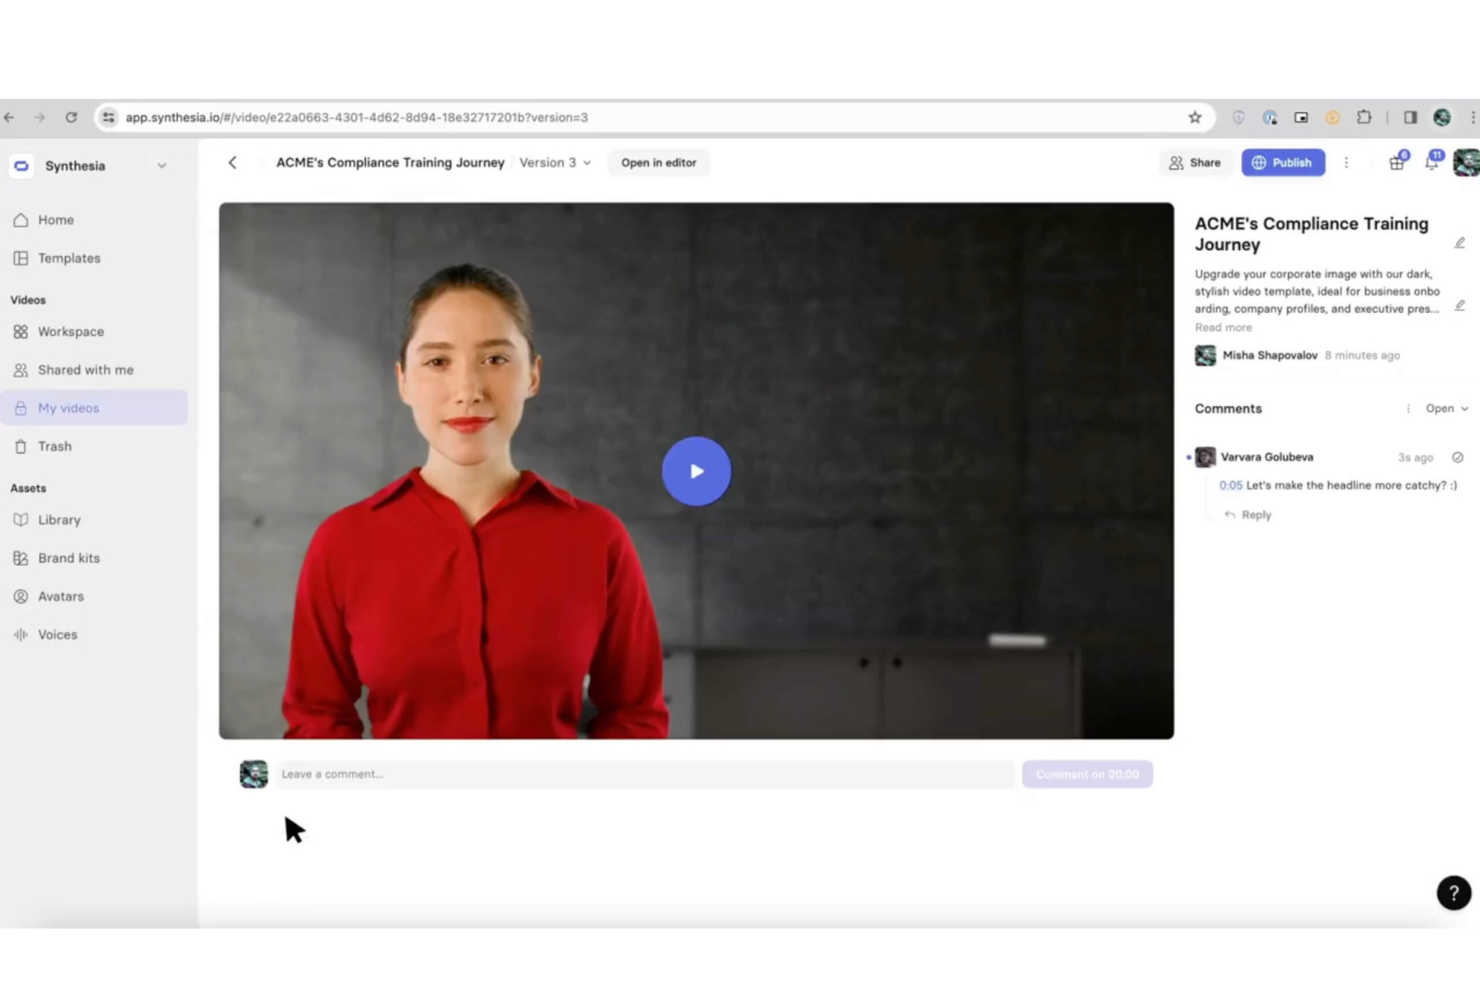Open the user account avatar in header
1480x987 pixels.
coord(1466,163)
